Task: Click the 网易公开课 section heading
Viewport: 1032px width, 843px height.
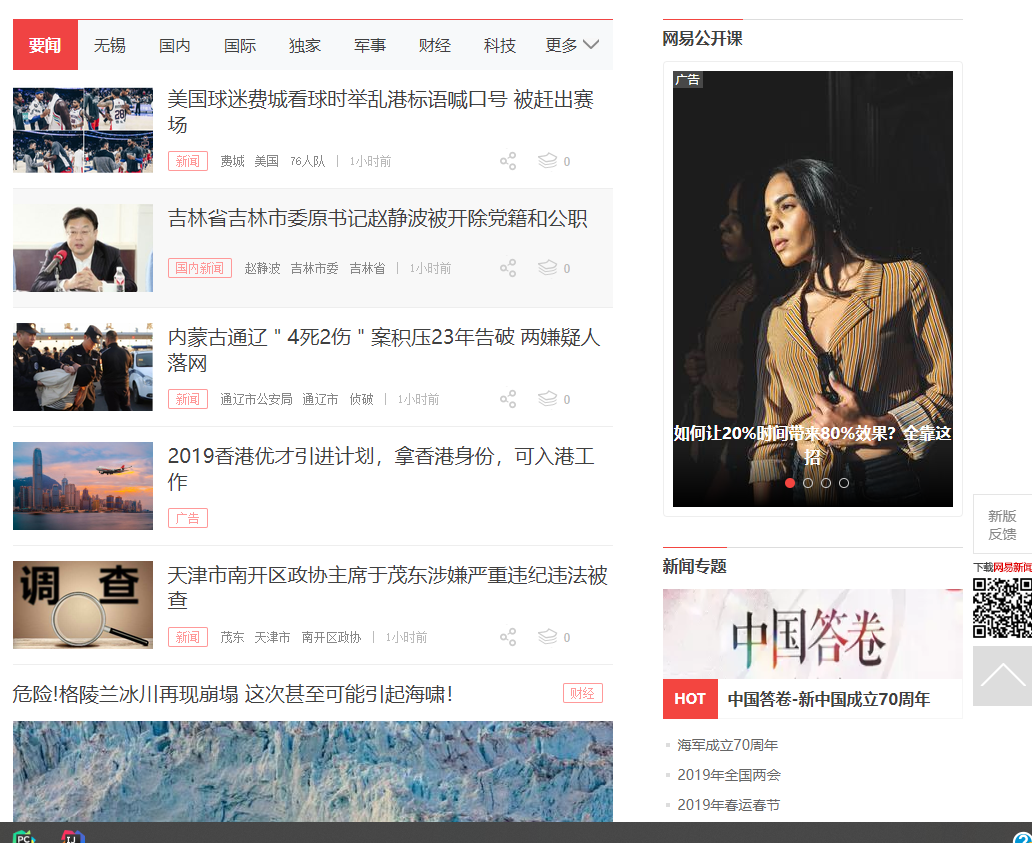Action: coord(702,39)
